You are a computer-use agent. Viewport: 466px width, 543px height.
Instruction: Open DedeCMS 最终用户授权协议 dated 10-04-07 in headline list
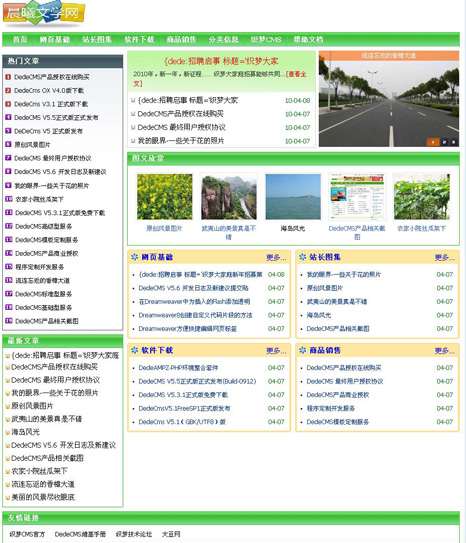coord(181,127)
